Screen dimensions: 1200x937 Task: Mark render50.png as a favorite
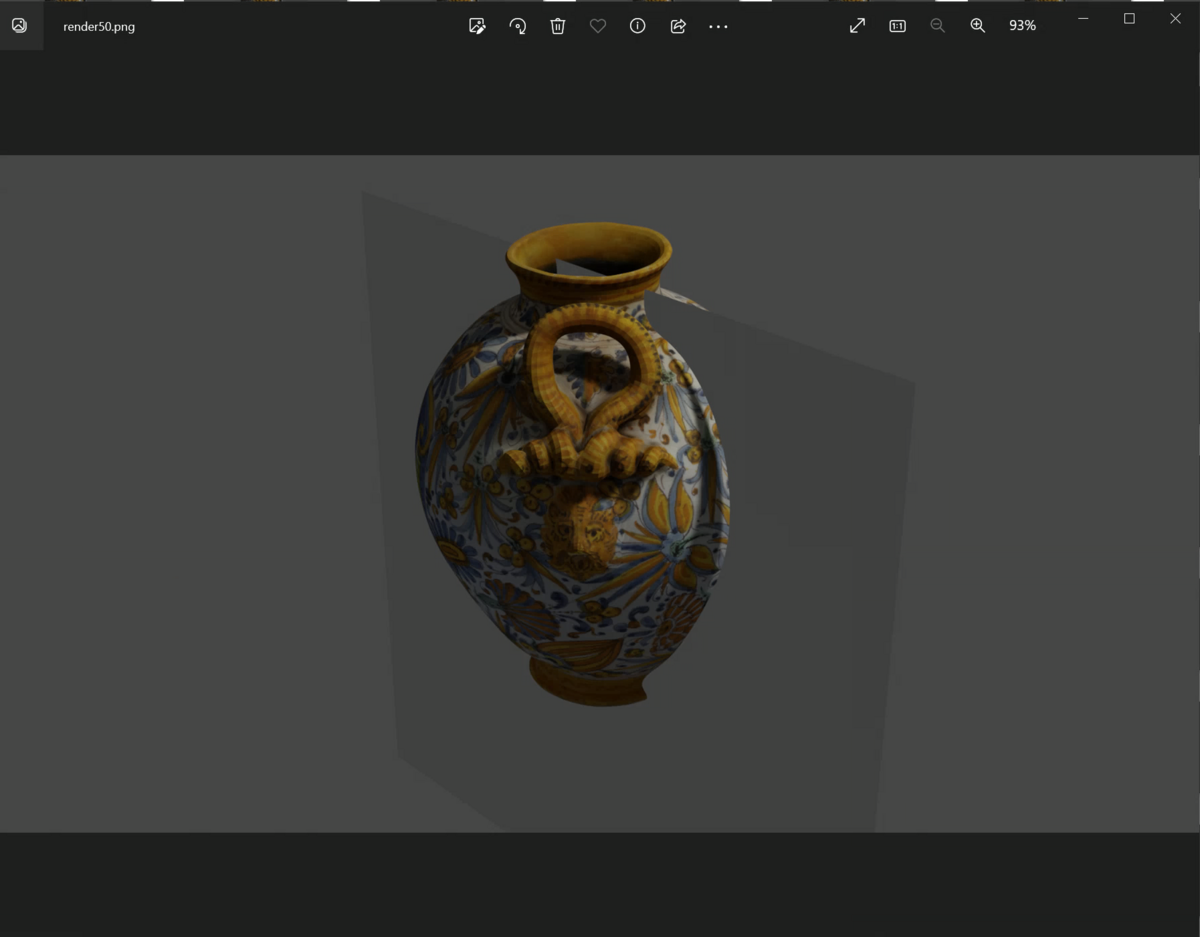(x=597, y=26)
